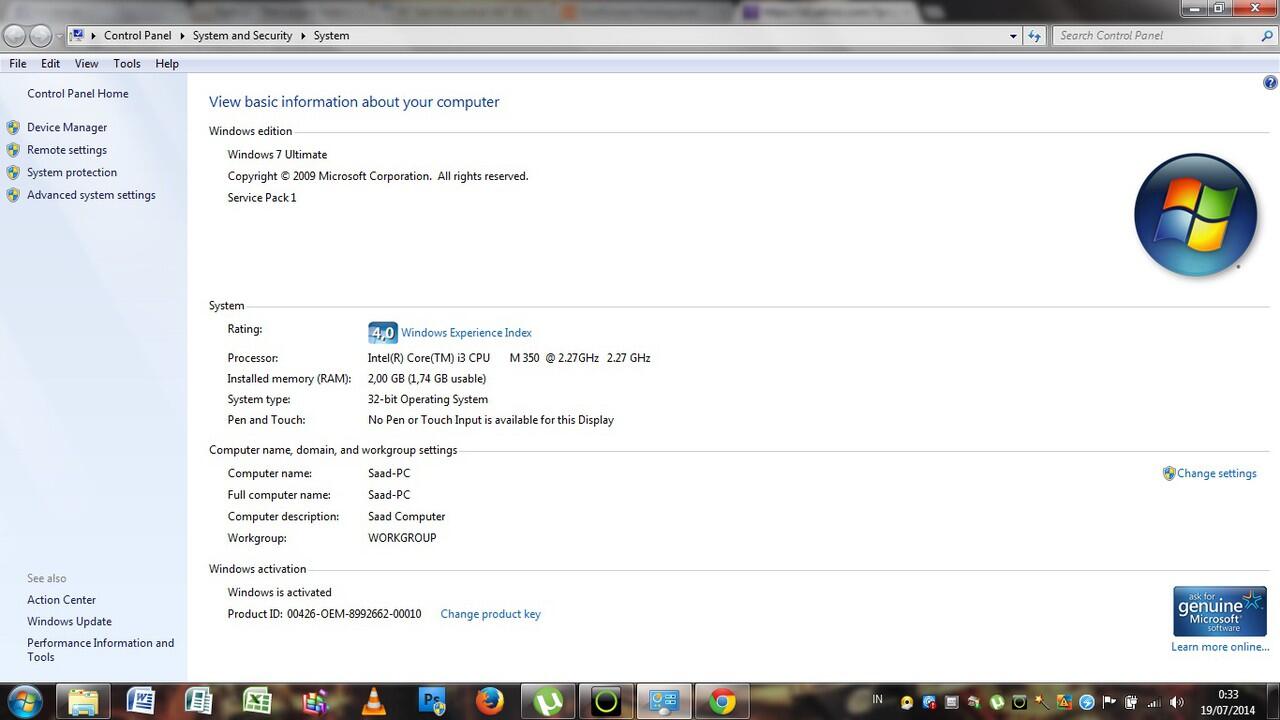Click the 32-bit Operating System value
This screenshot has height=720, width=1280.
pos(428,399)
